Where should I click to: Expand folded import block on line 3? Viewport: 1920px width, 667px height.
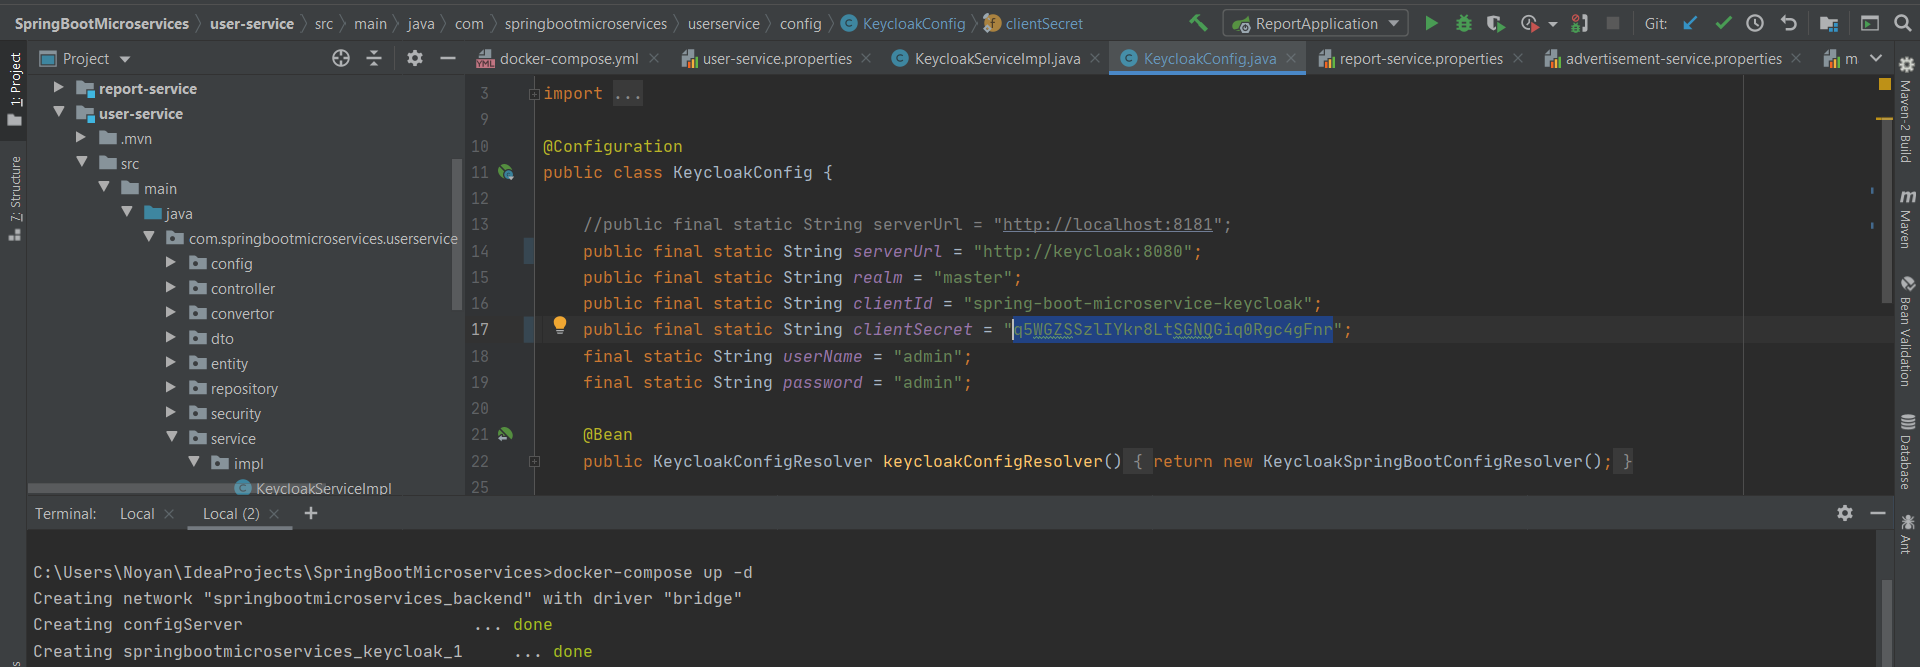pyautogui.click(x=534, y=94)
